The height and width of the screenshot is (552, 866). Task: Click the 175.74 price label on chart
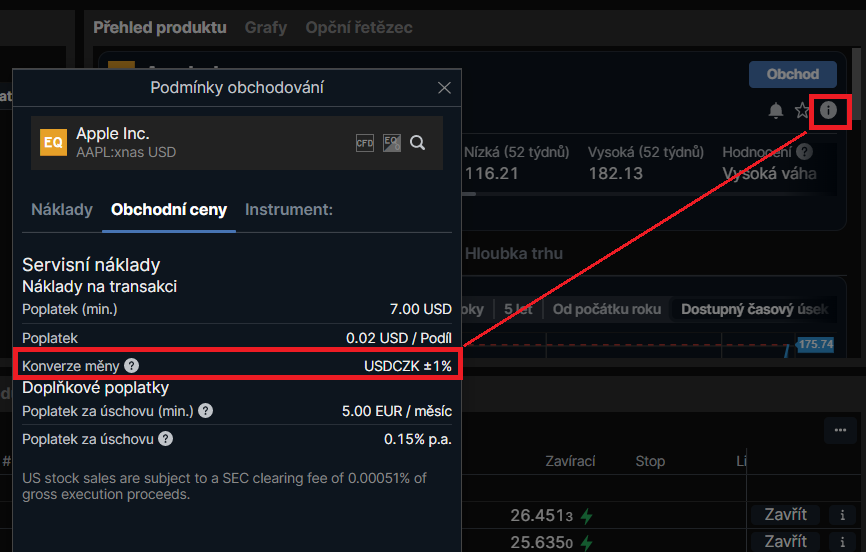[x=815, y=344]
